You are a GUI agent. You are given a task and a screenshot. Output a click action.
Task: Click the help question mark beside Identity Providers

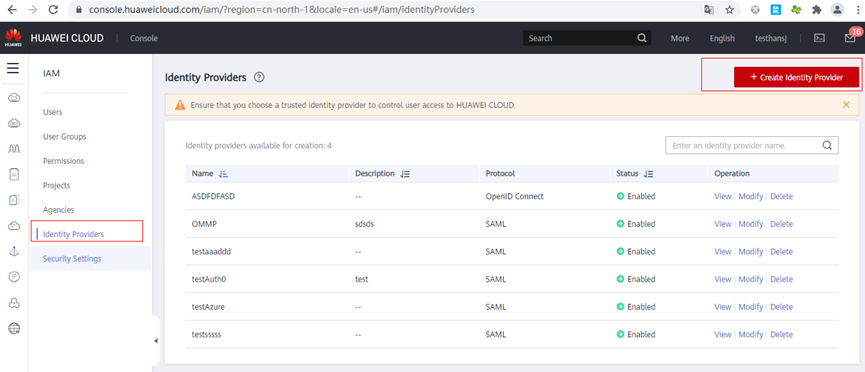(x=259, y=78)
